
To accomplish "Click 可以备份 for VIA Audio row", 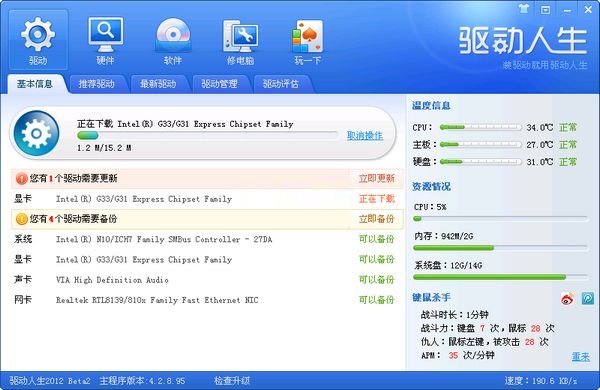I will (x=377, y=280).
